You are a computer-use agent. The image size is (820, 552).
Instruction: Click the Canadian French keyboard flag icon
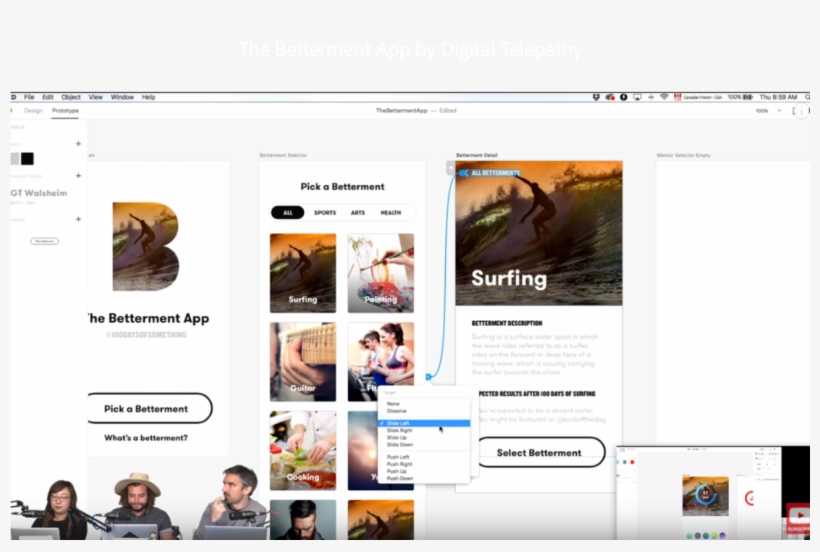coord(677,97)
